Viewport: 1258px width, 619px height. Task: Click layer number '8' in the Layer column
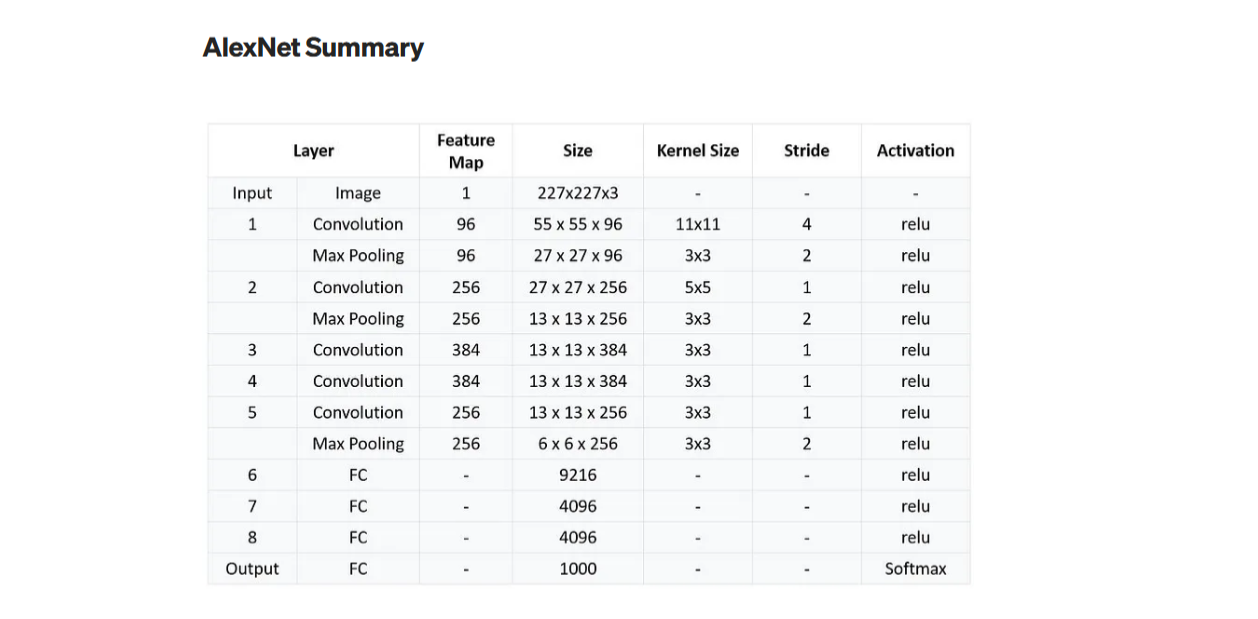(x=252, y=537)
